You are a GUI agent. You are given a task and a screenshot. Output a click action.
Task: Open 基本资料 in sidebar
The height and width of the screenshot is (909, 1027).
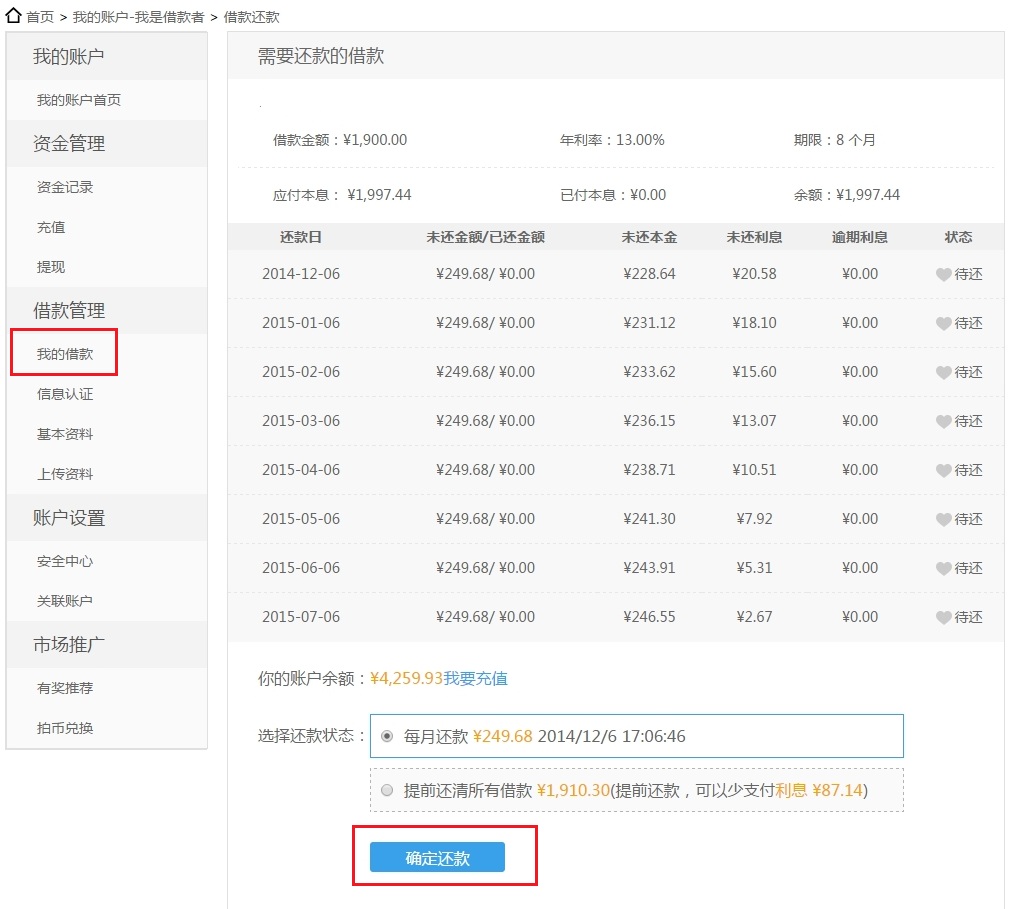click(x=65, y=434)
